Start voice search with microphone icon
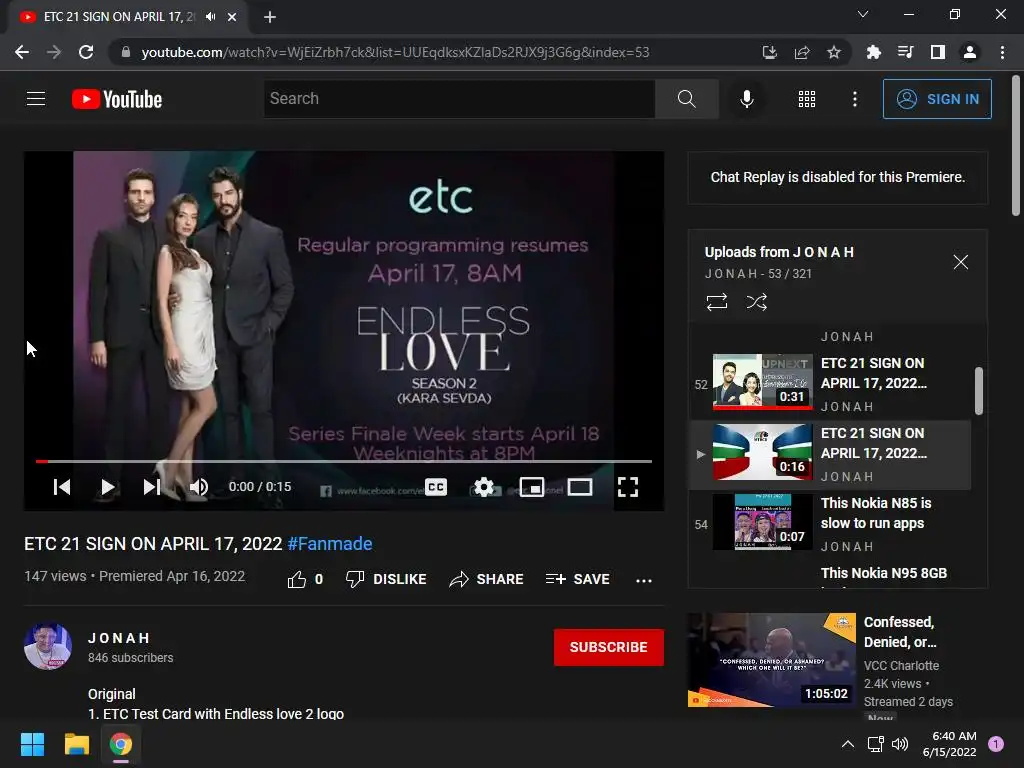This screenshot has width=1024, height=768. tap(746, 99)
